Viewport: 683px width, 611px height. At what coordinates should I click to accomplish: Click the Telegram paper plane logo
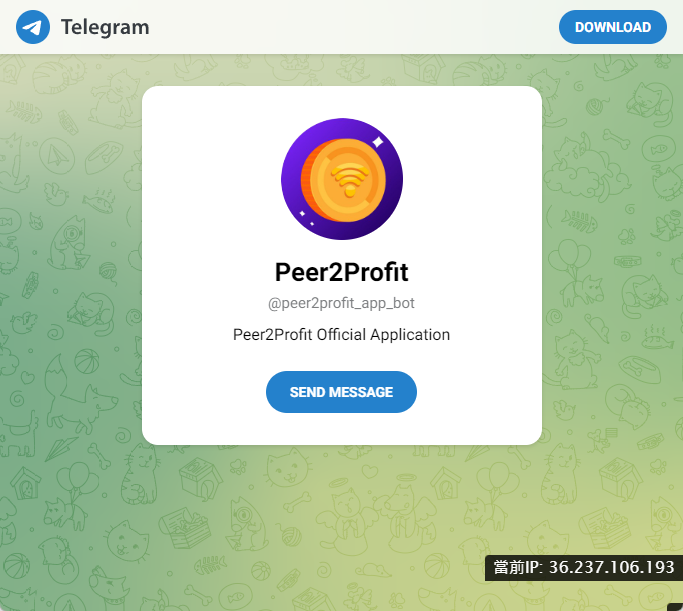click(x=33, y=27)
